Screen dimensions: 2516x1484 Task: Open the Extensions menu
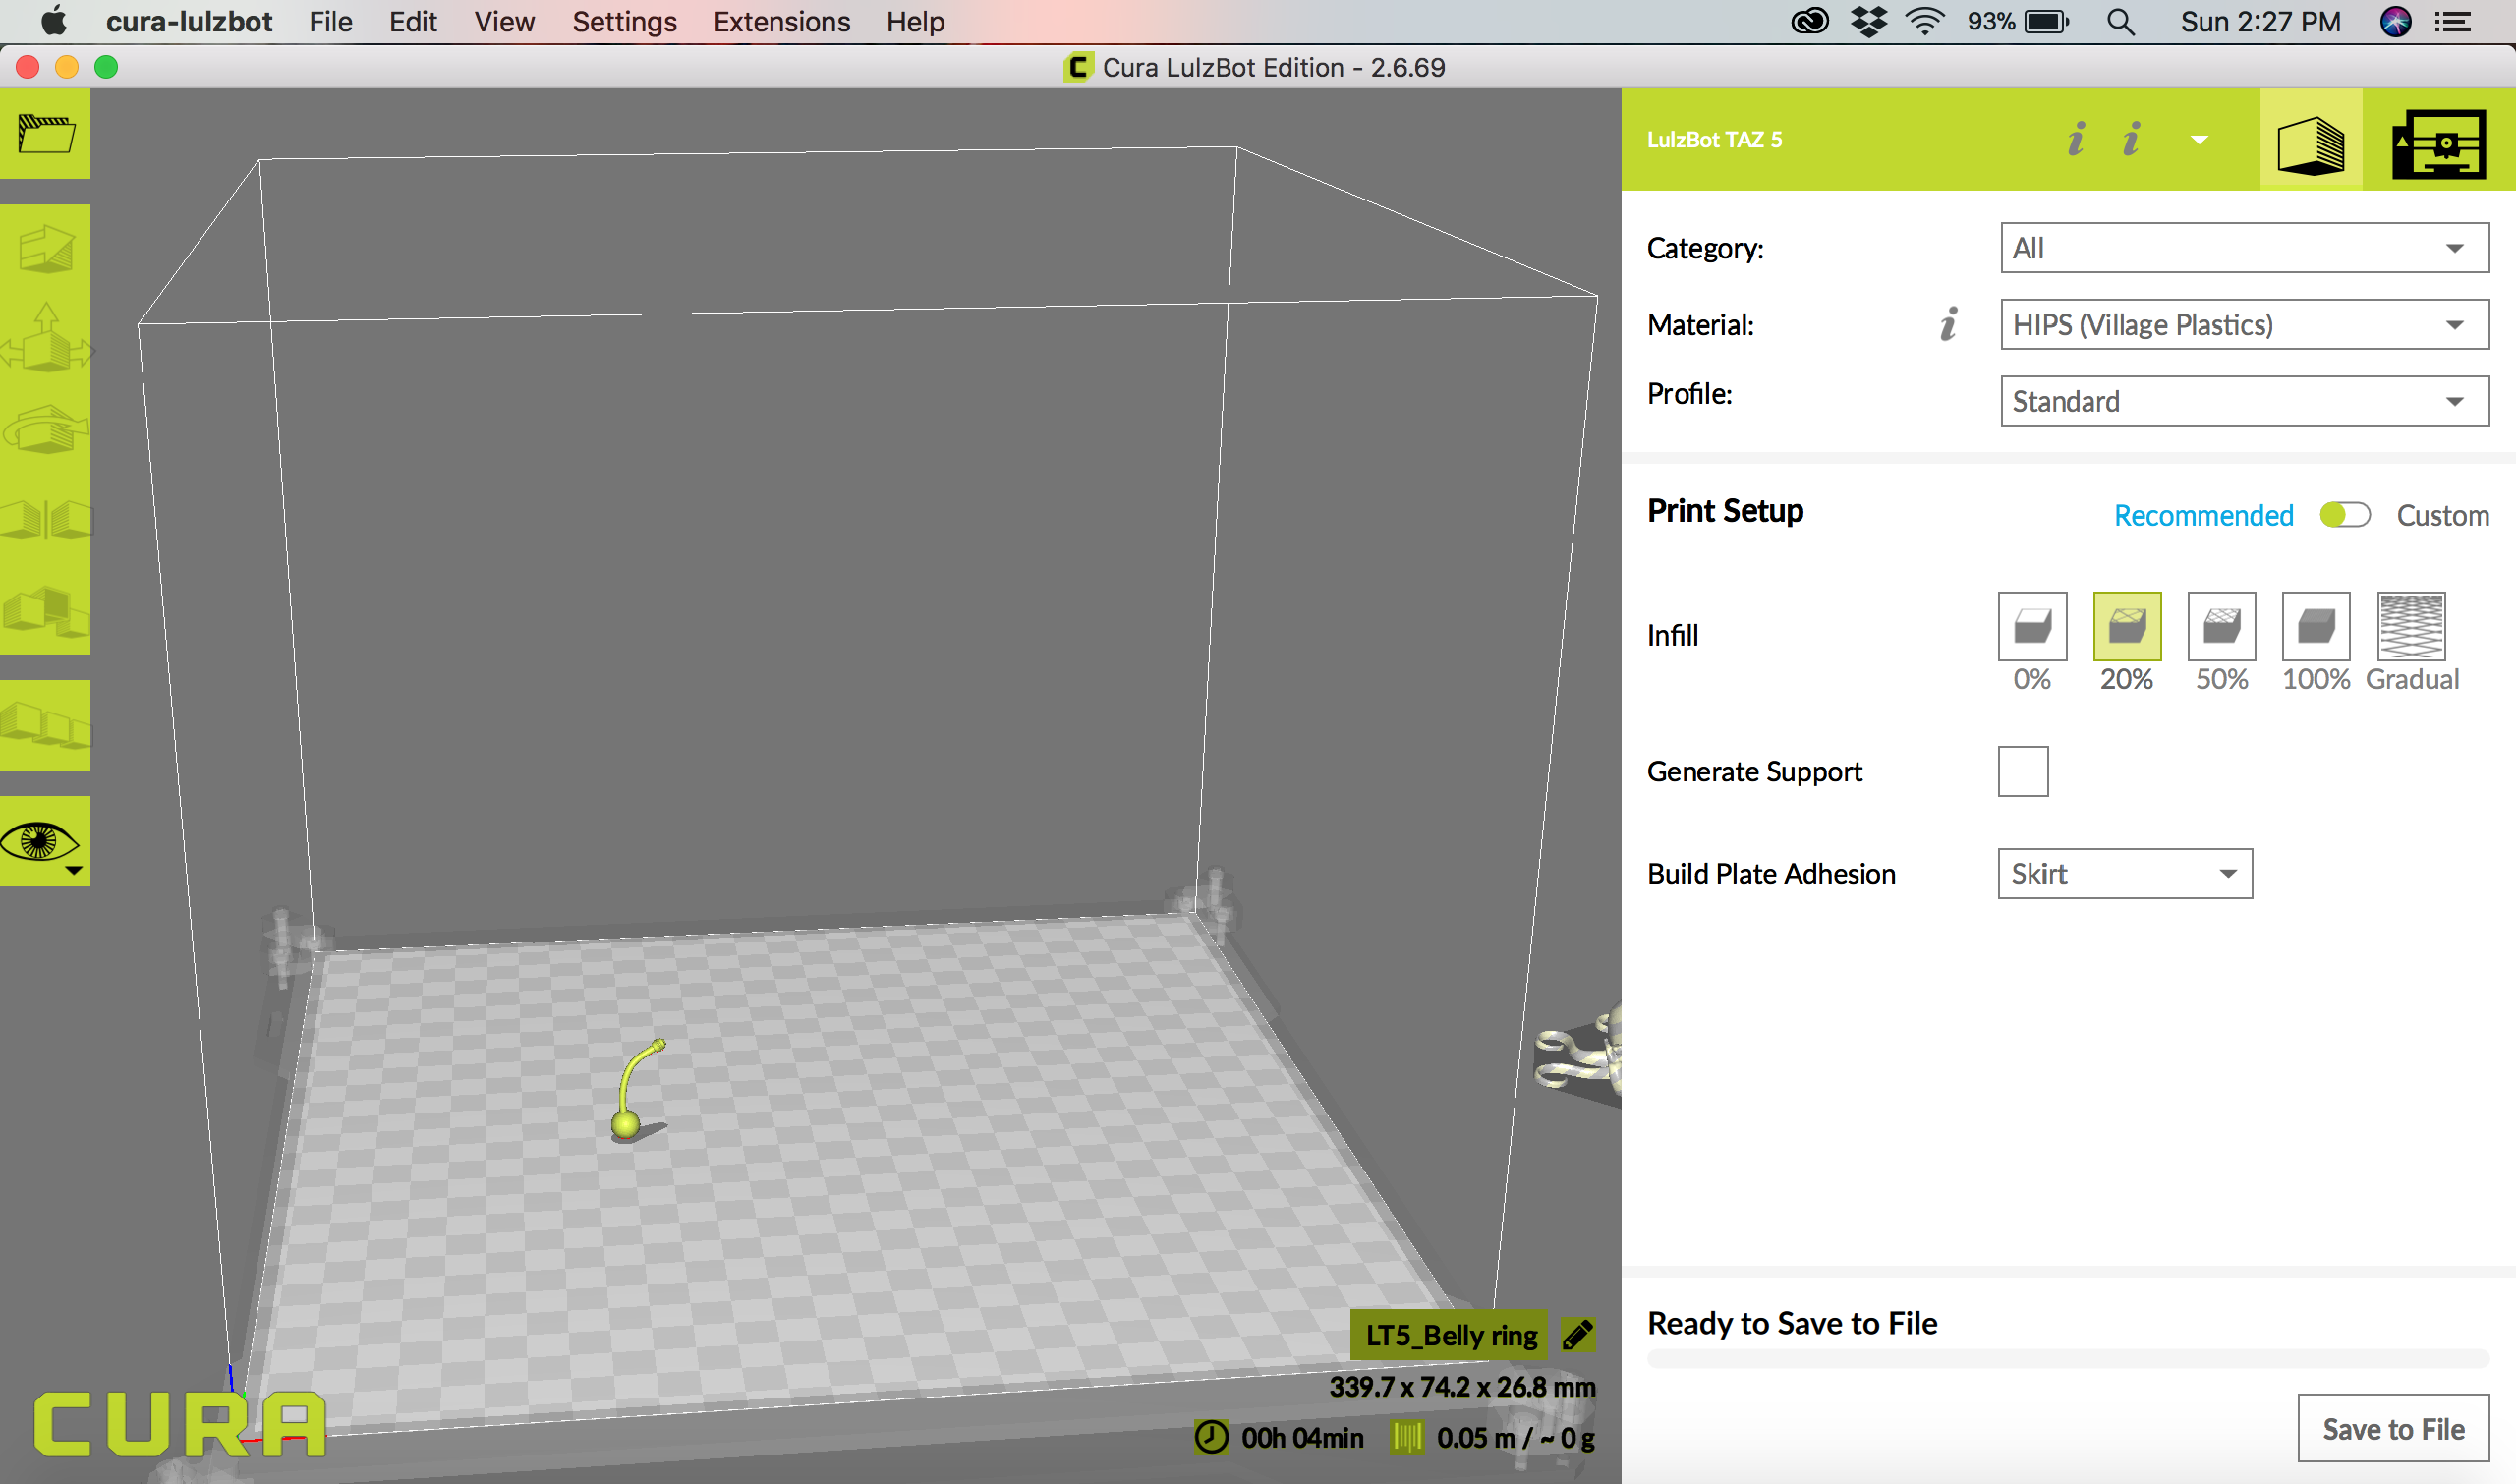(781, 22)
